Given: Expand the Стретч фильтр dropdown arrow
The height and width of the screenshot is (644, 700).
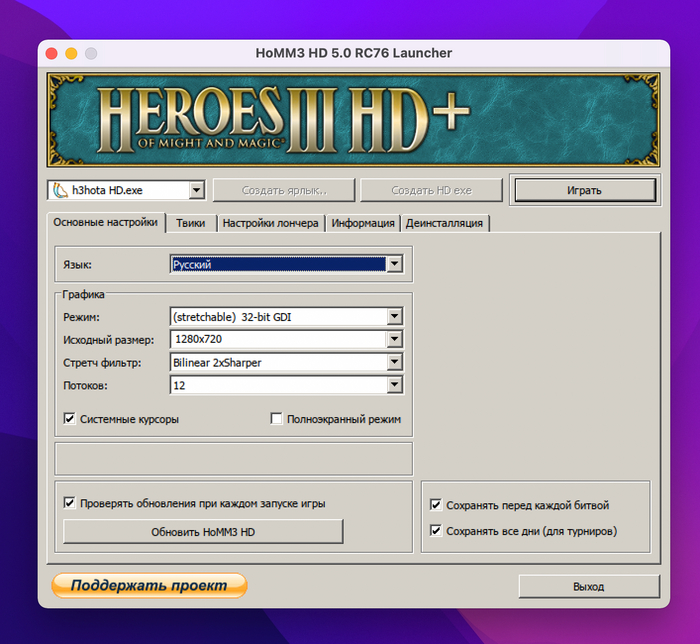Looking at the screenshot, I should [x=394, y=362].
